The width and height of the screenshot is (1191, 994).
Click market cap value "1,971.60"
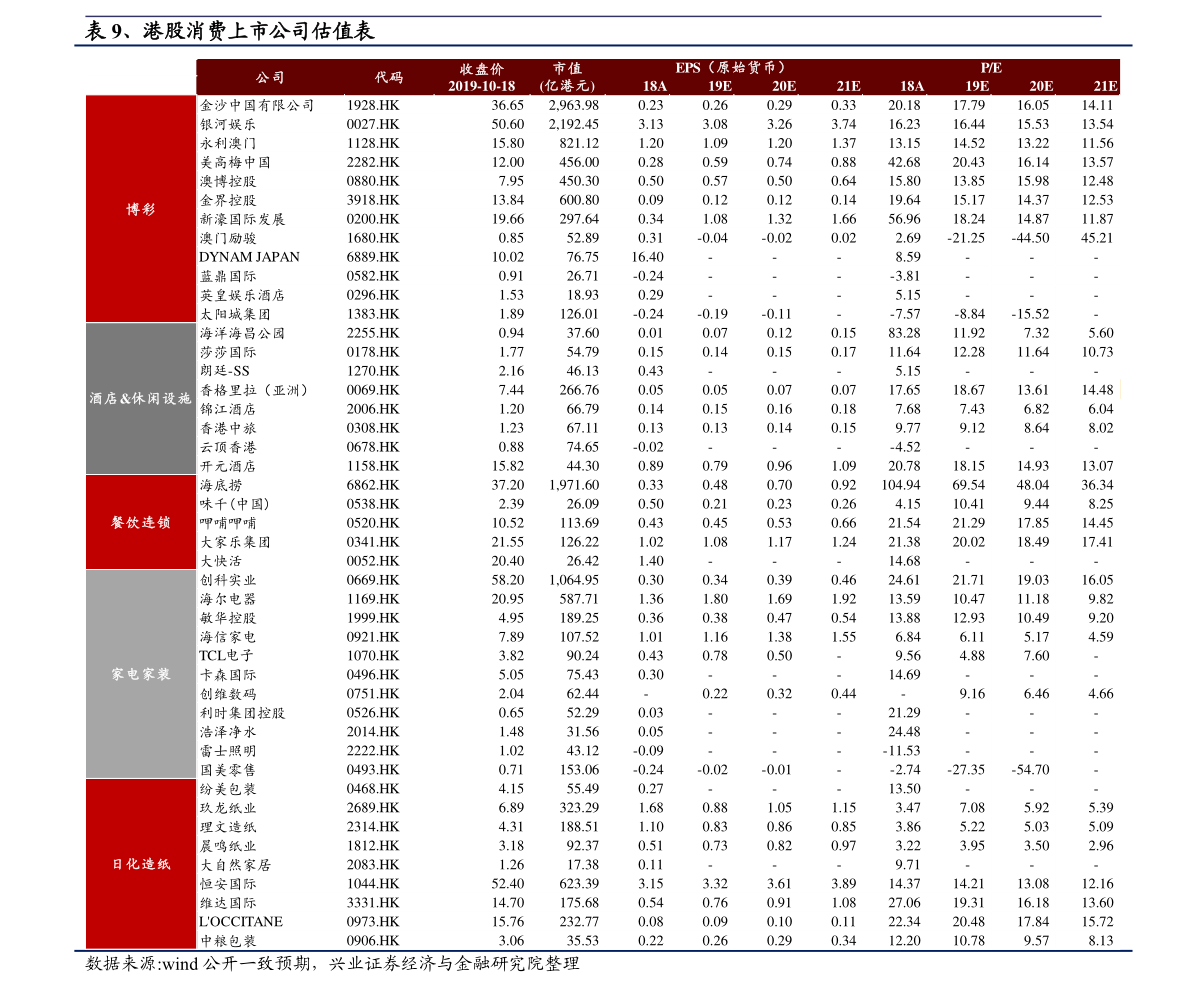(x=573, y=485)
